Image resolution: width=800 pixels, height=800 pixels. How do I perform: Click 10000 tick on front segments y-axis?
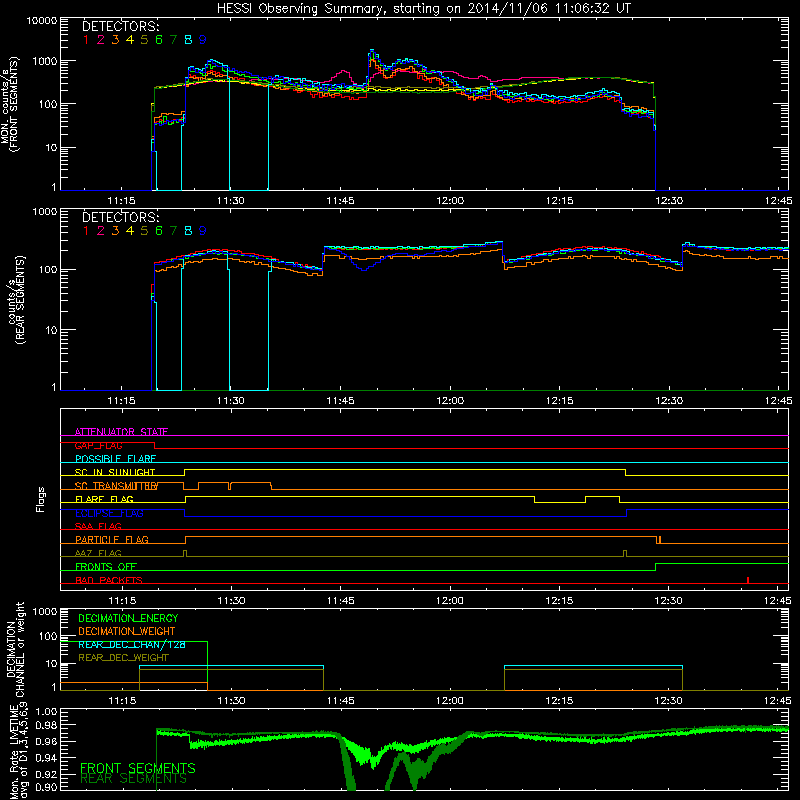pos(42,20)
